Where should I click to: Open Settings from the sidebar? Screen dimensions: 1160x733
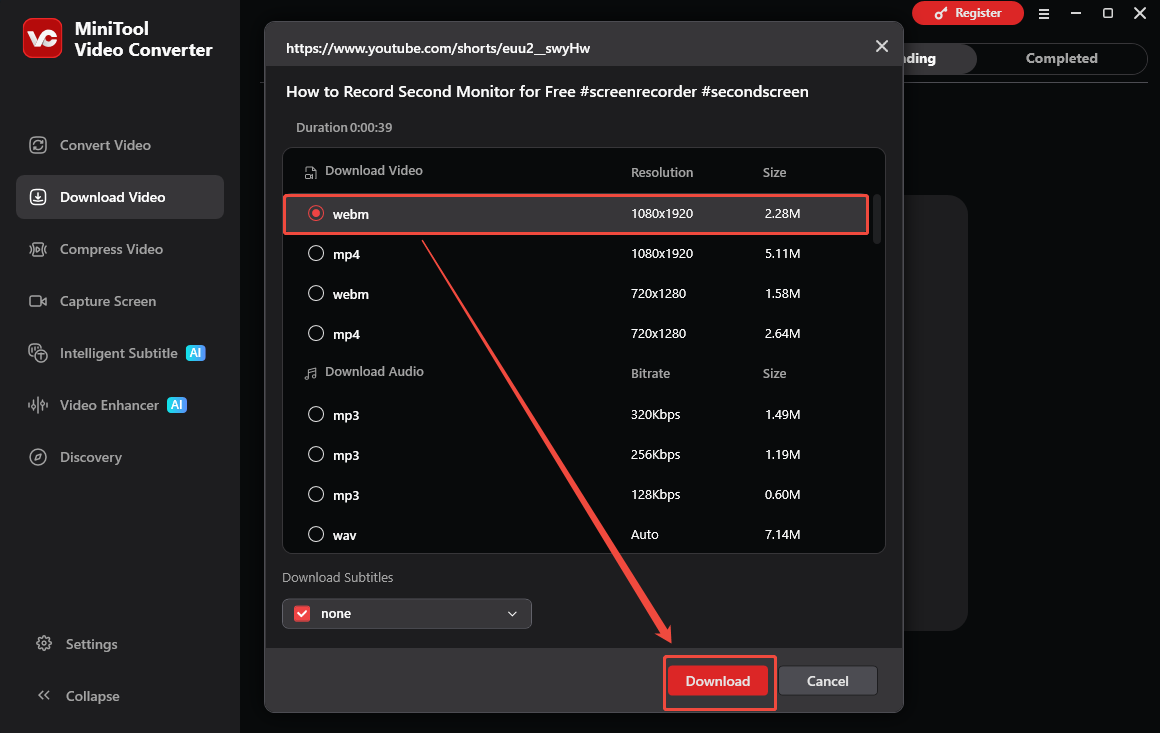(x=91, y=644)
